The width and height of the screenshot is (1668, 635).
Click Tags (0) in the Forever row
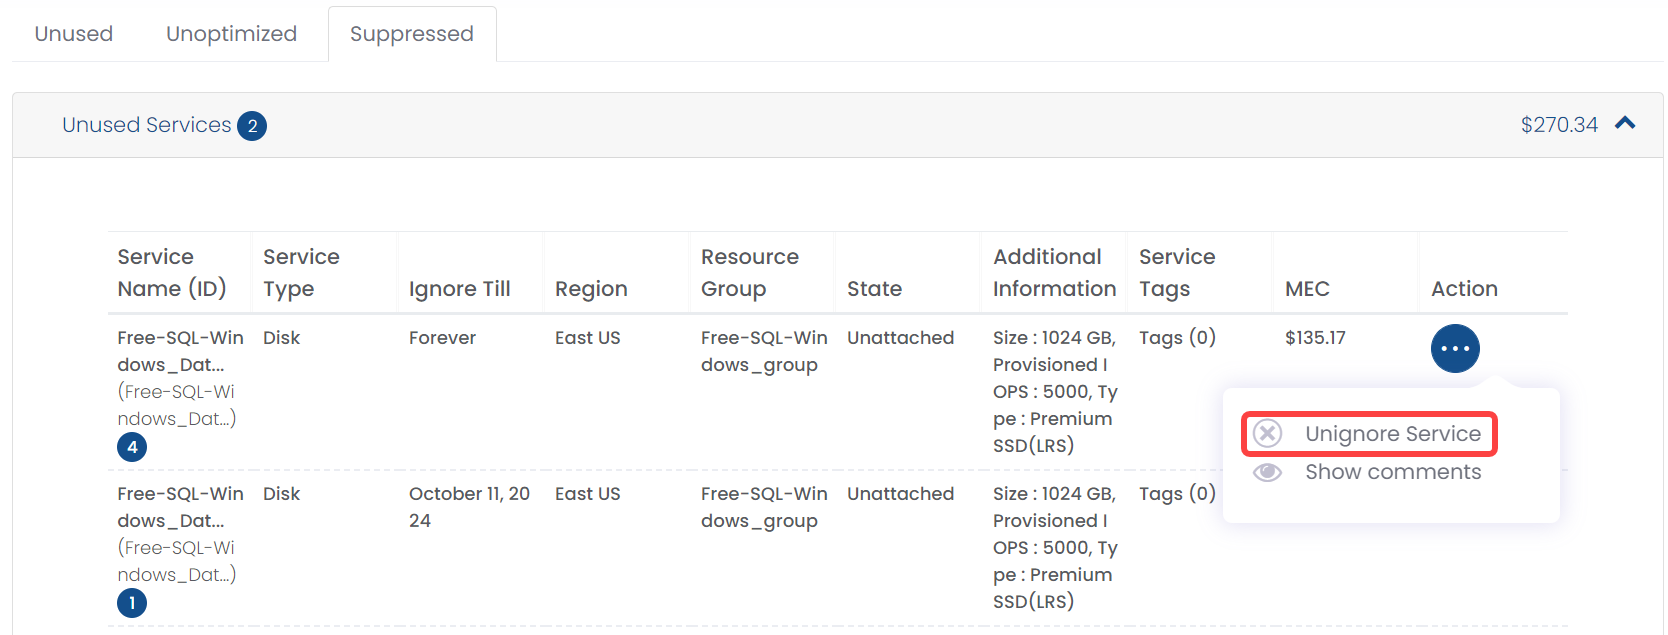point(1177,338)
